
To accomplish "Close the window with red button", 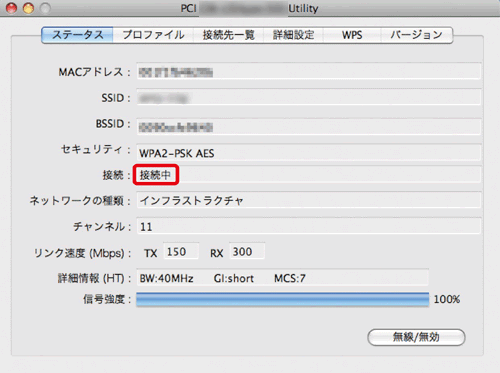I will pyautogui.click(x=12, y=8).
